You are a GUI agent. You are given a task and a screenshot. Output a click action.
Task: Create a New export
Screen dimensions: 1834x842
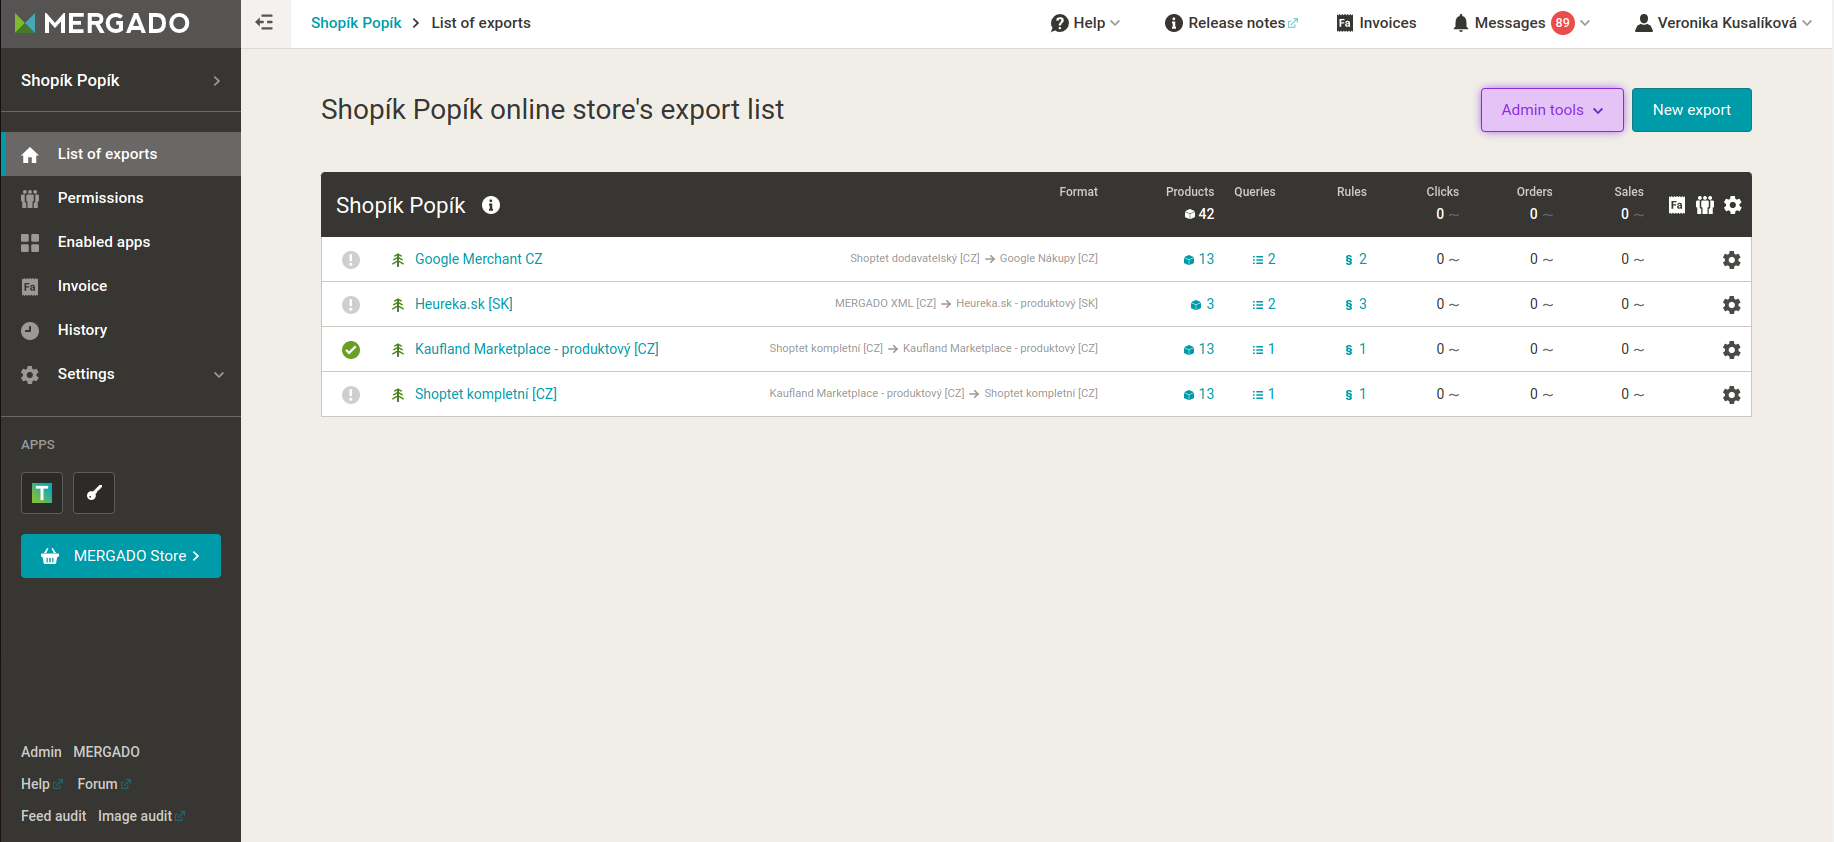(x=1691, y=110)
